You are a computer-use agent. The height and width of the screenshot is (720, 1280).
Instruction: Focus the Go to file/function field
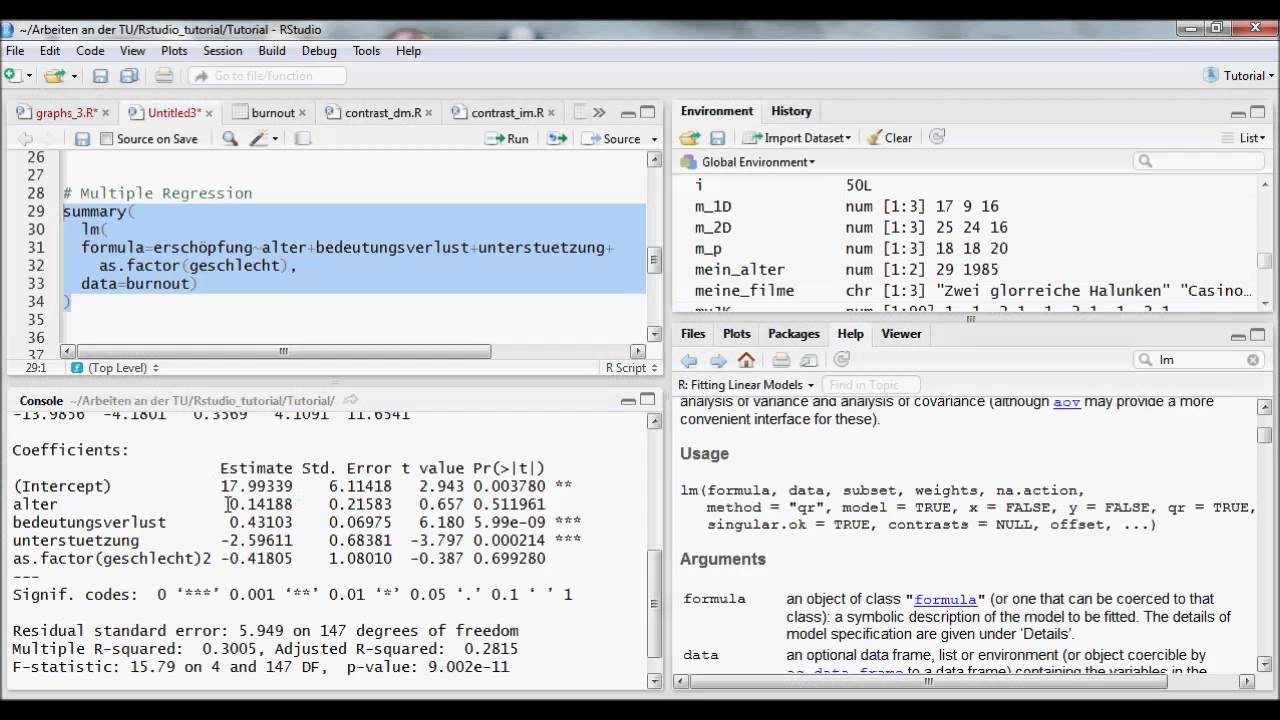tap(267, 76)
